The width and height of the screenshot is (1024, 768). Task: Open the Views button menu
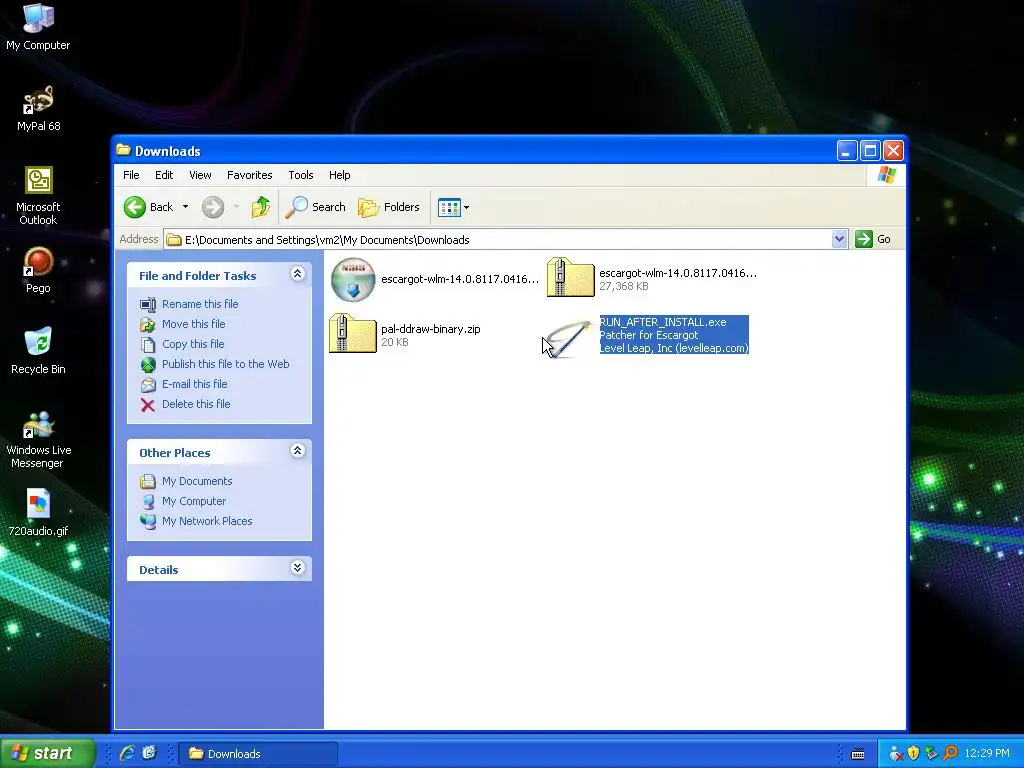(453, 208)
